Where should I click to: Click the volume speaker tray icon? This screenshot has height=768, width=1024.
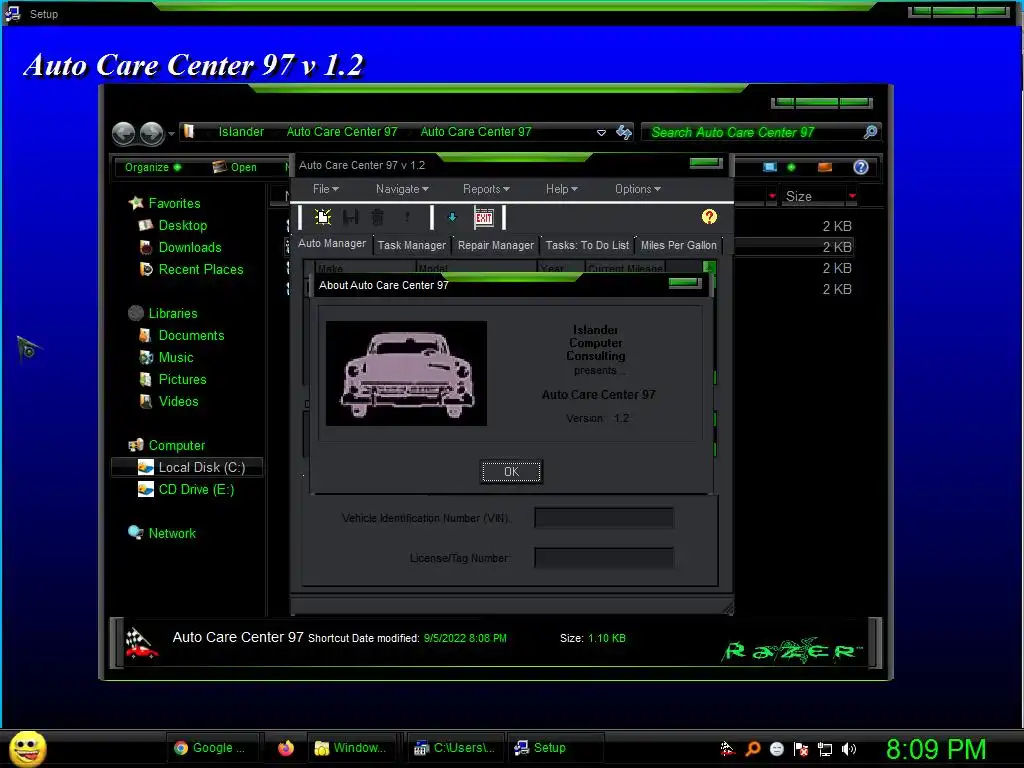849,749
